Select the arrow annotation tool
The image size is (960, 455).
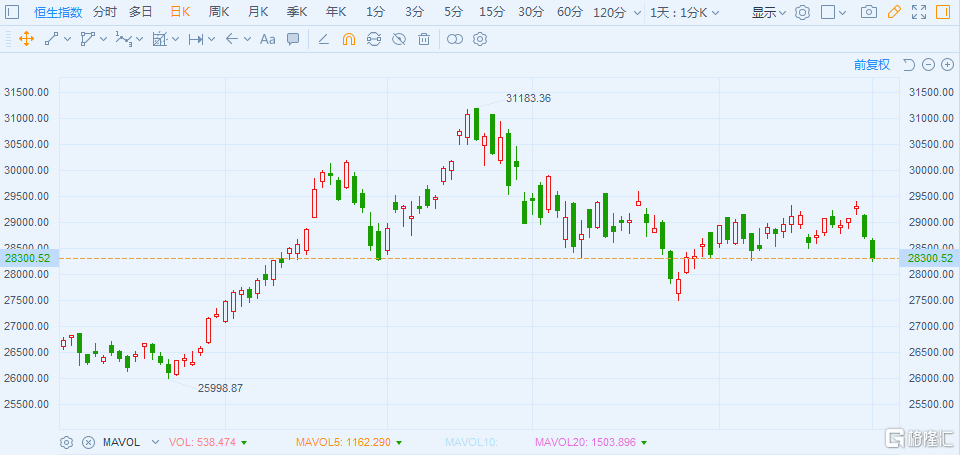coord(231,39)
